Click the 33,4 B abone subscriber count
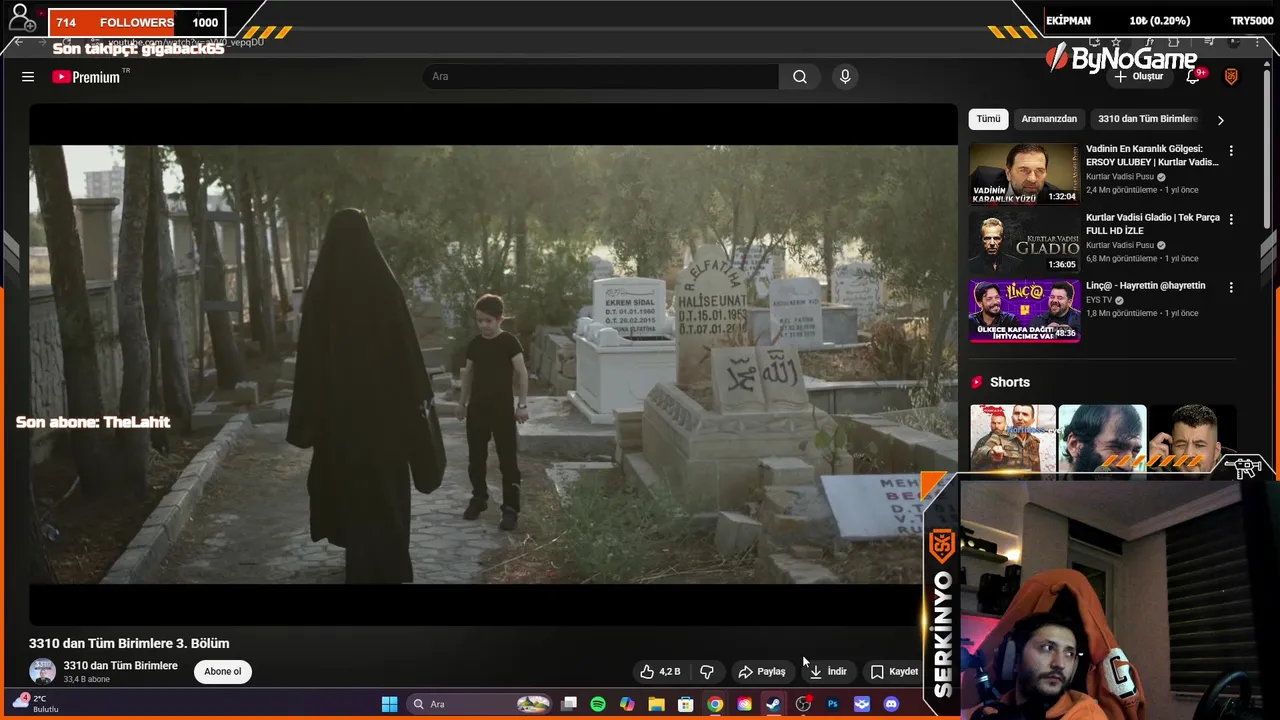Viewport: 1280px width, 720px height. coord(87,680)
